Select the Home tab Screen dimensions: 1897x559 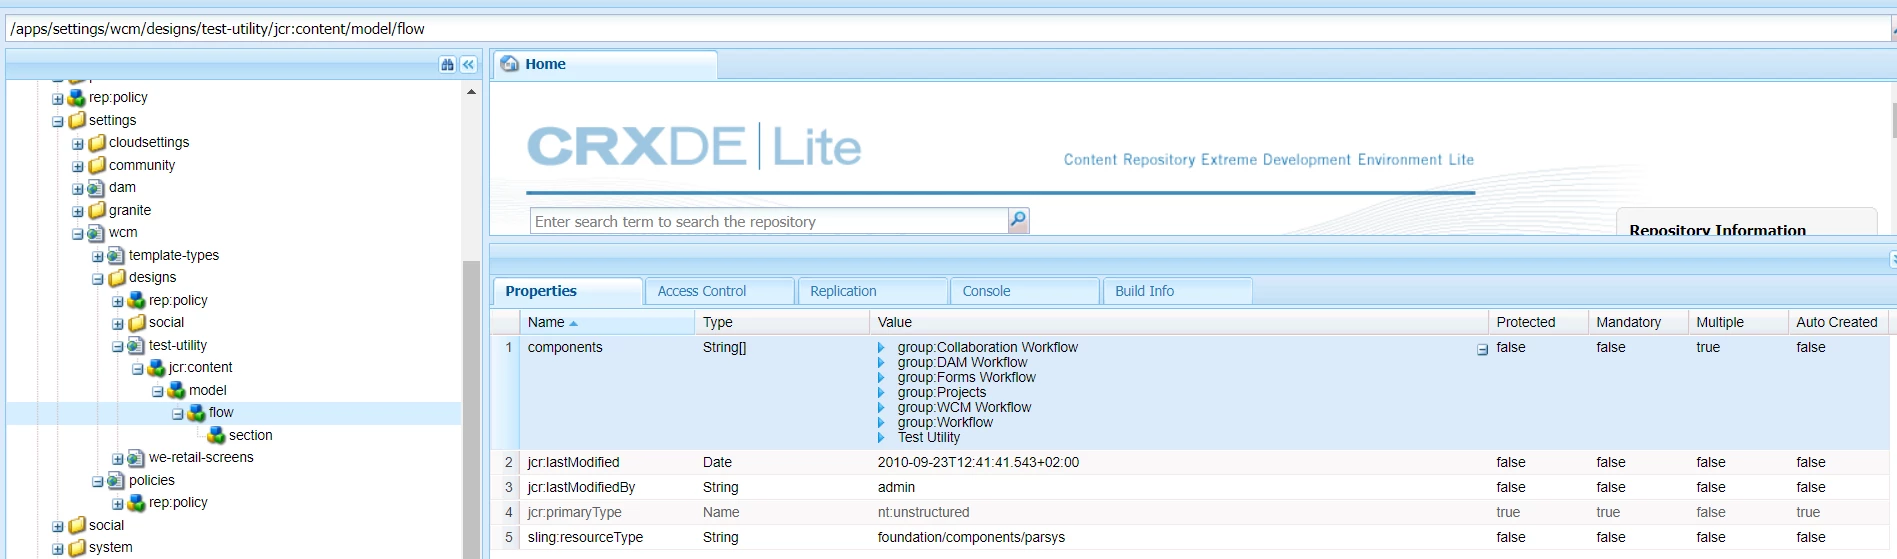tap(605, 65)
